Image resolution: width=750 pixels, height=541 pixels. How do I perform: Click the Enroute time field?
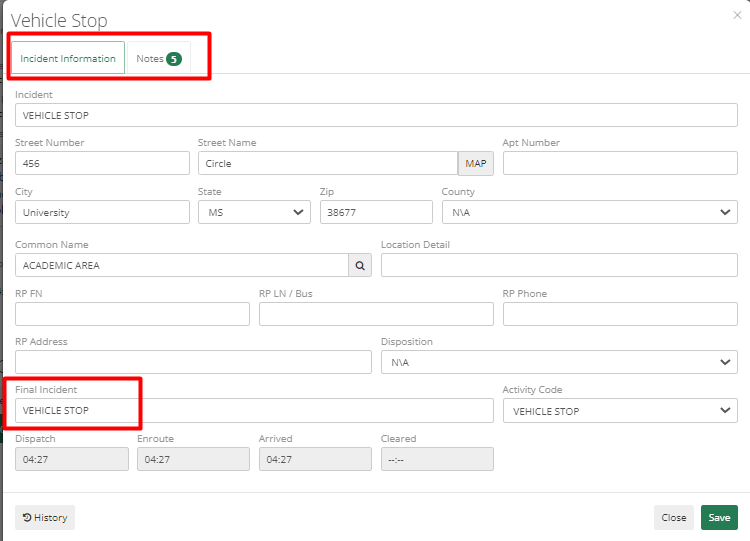(x=193, y=459)
